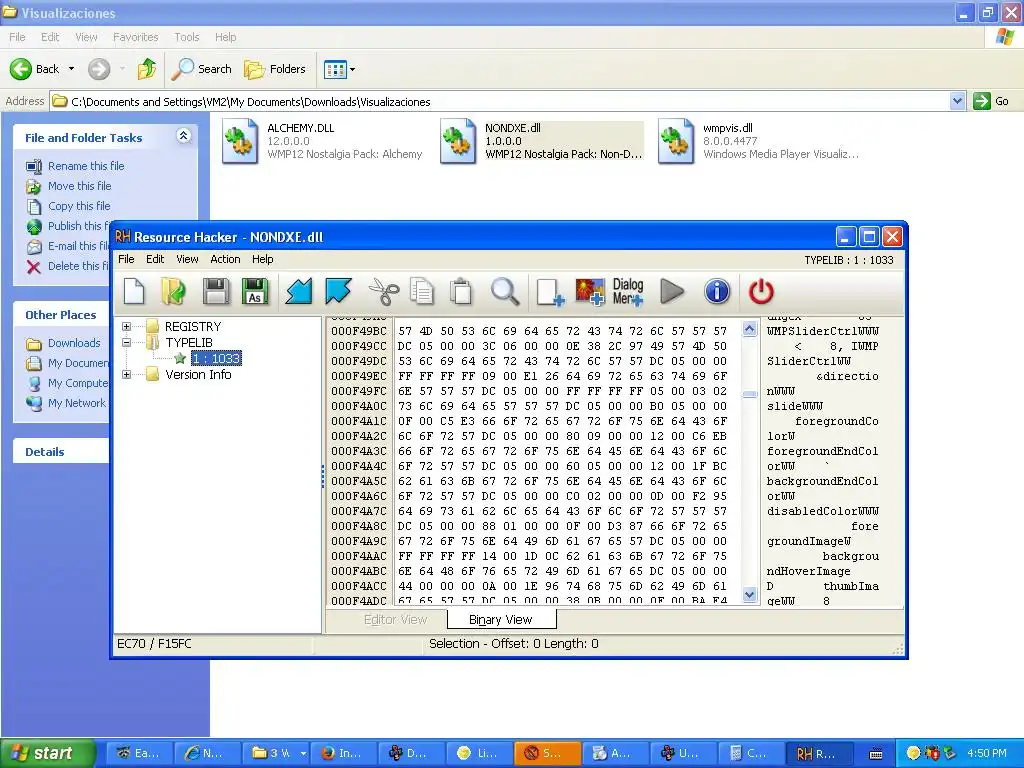Click Explorer Search toolbar button
The height and width of the screenshot is (768, 1024).
[202, 69]
